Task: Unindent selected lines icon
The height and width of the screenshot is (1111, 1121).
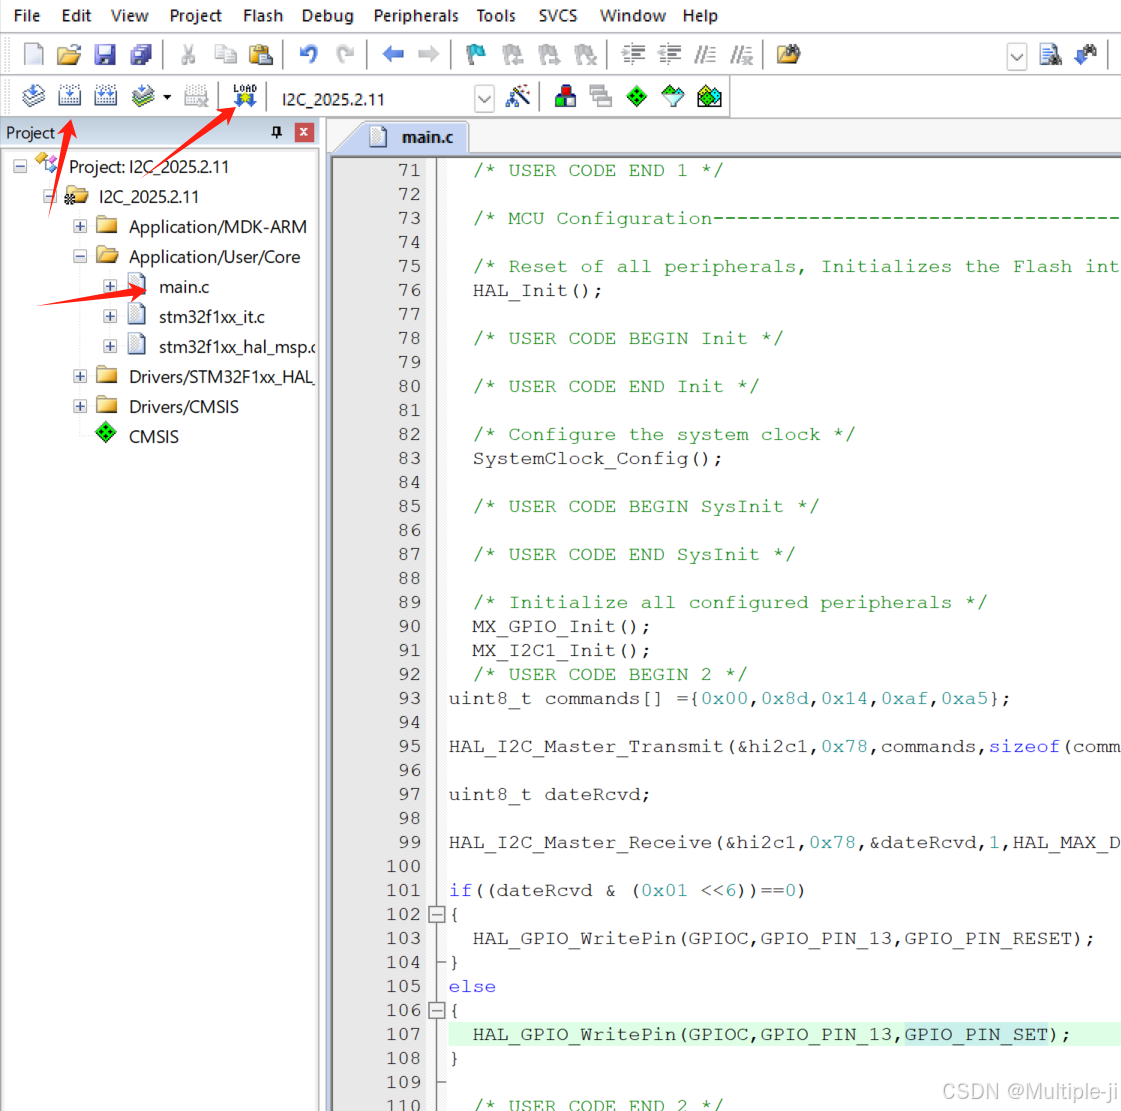Action: [x=670, y=54]
